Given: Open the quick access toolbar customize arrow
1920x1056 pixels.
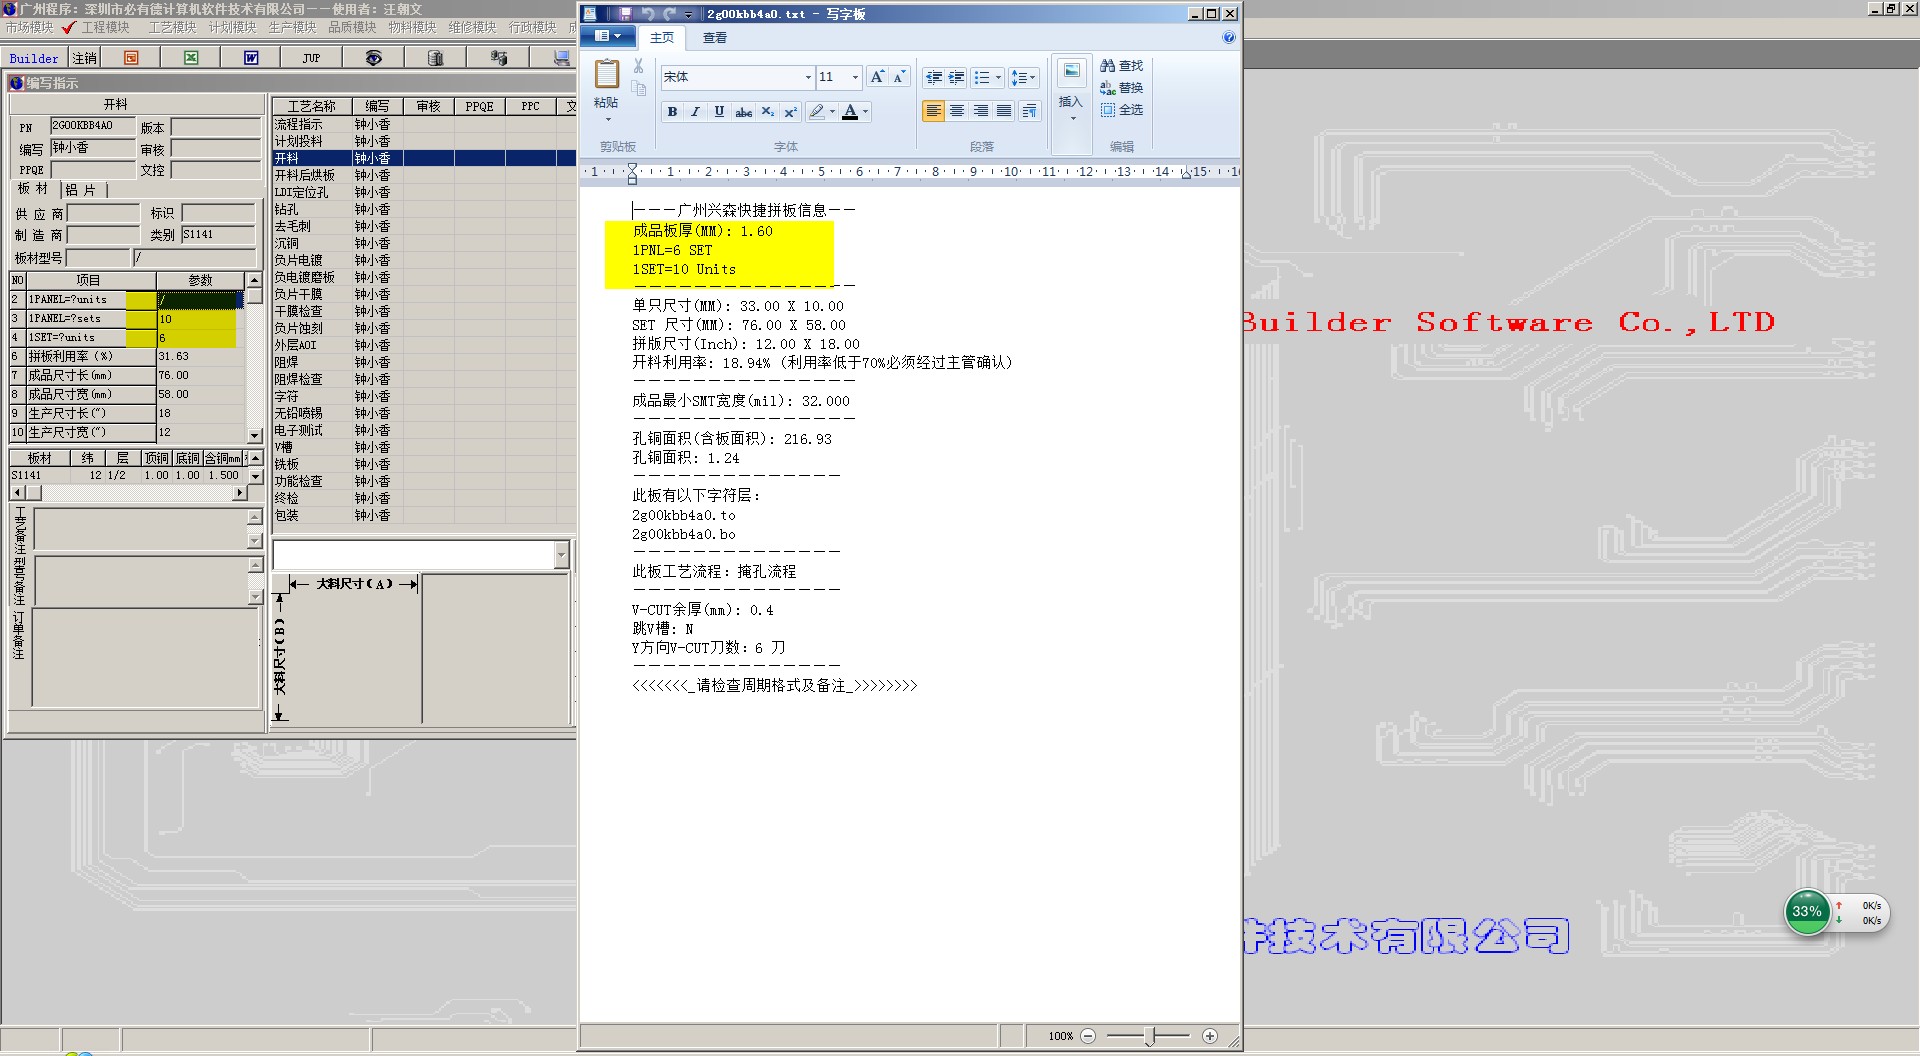Looking at the screenshot, I should pos(688,14).
